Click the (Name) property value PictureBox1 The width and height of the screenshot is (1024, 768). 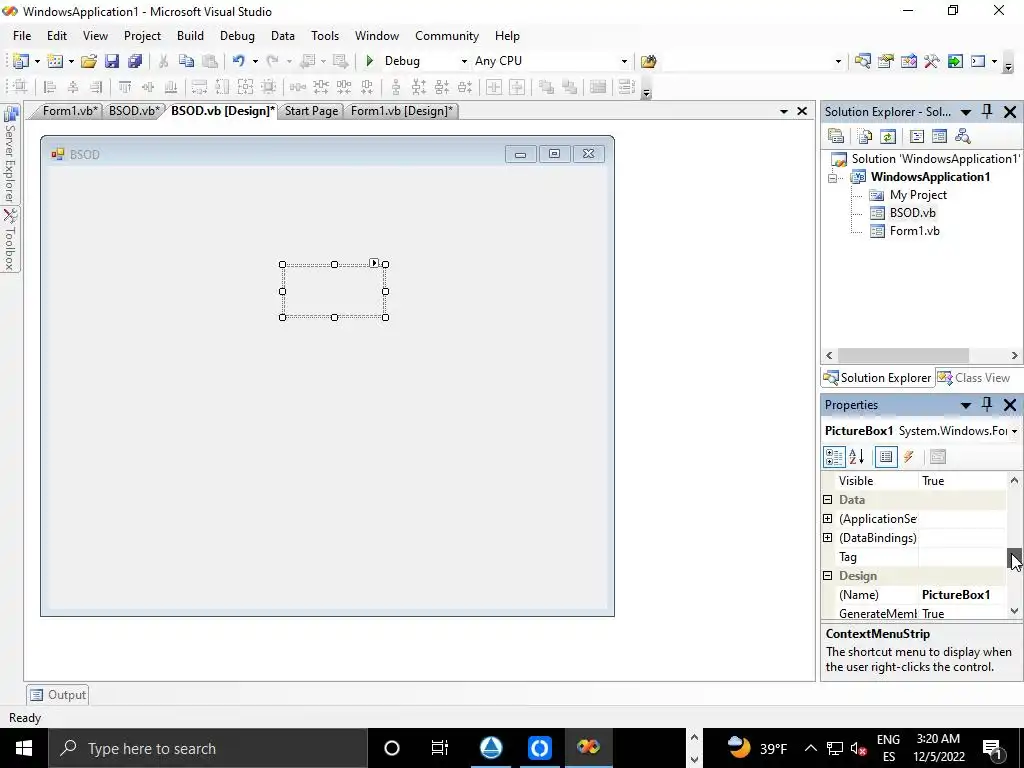[961, 595]
